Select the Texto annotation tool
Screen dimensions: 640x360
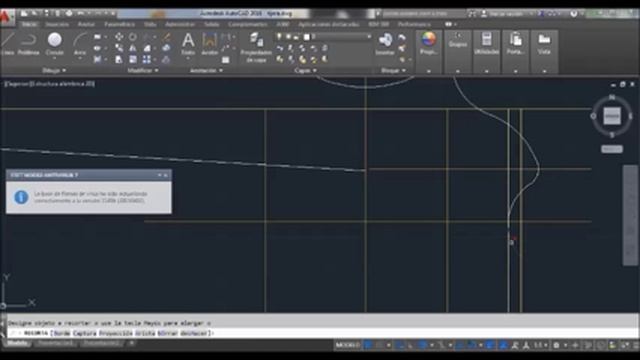click(188, 44)
